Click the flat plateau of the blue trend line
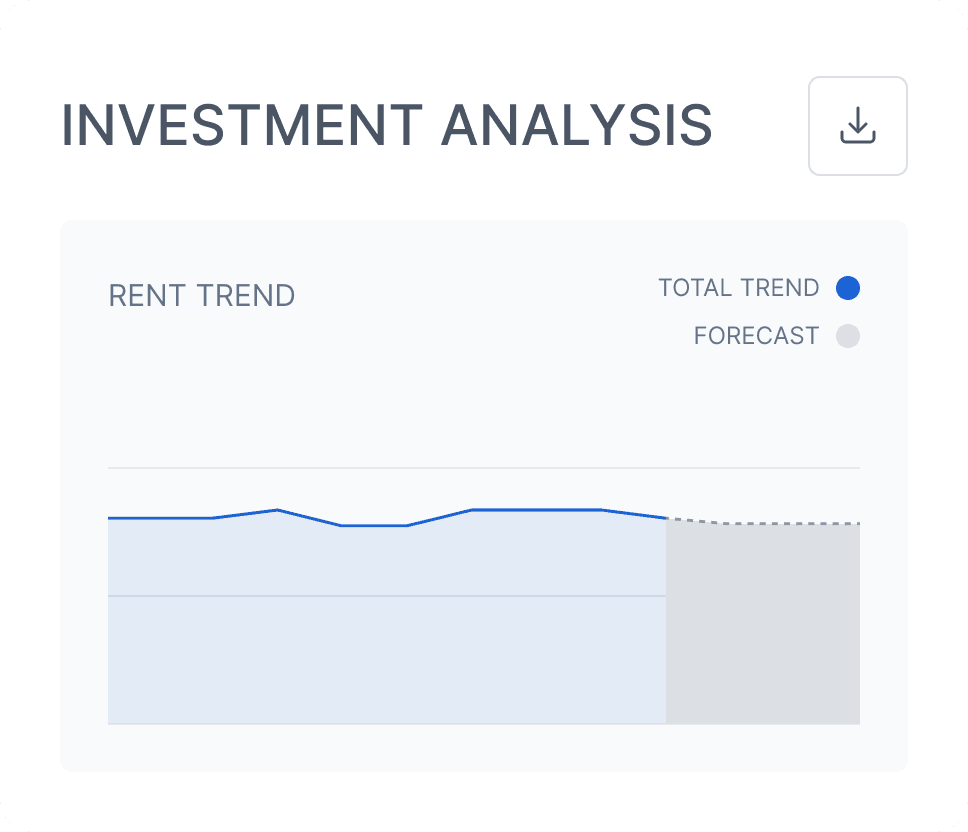The image size is (968, 832). [x=535, y=510]
